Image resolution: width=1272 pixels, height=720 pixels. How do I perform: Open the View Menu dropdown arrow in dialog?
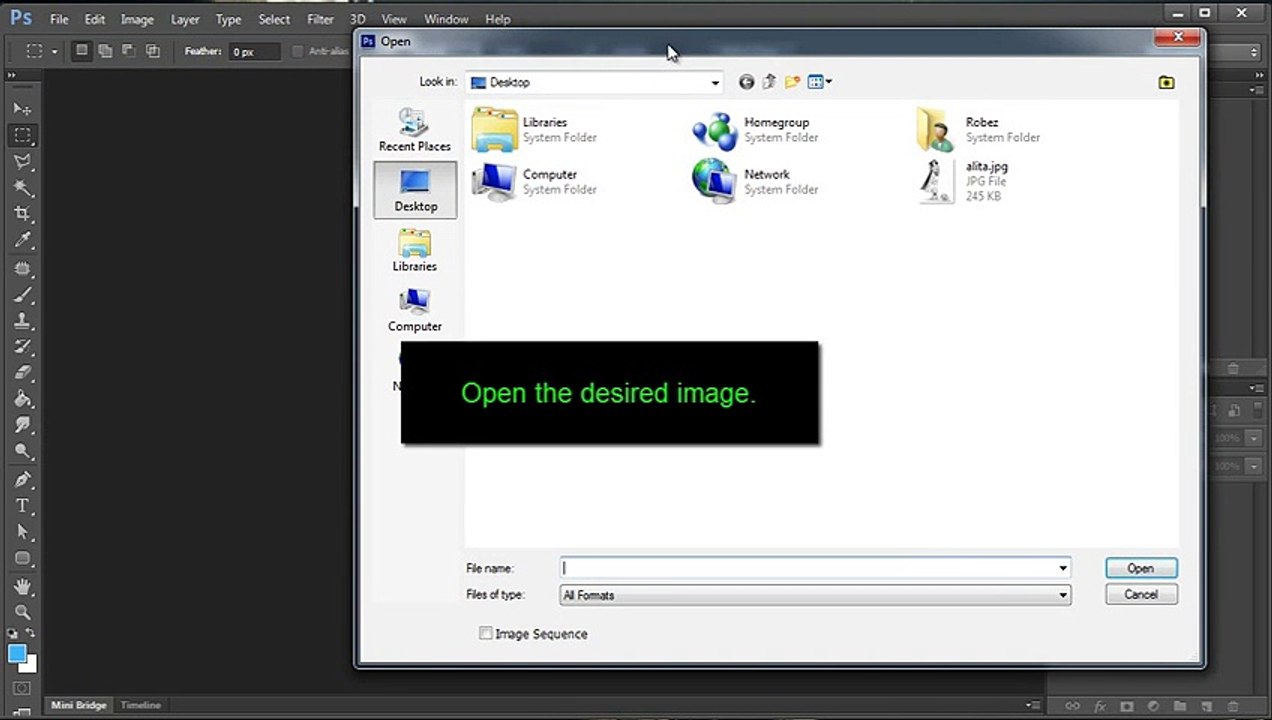coord(828,82)
